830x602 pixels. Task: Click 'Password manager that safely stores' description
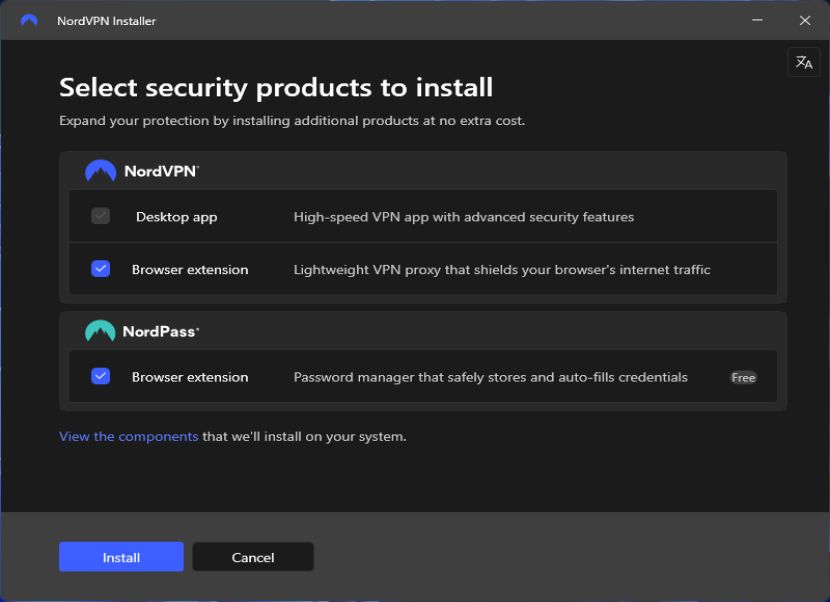pyautogui.click(x=491, y=377)
